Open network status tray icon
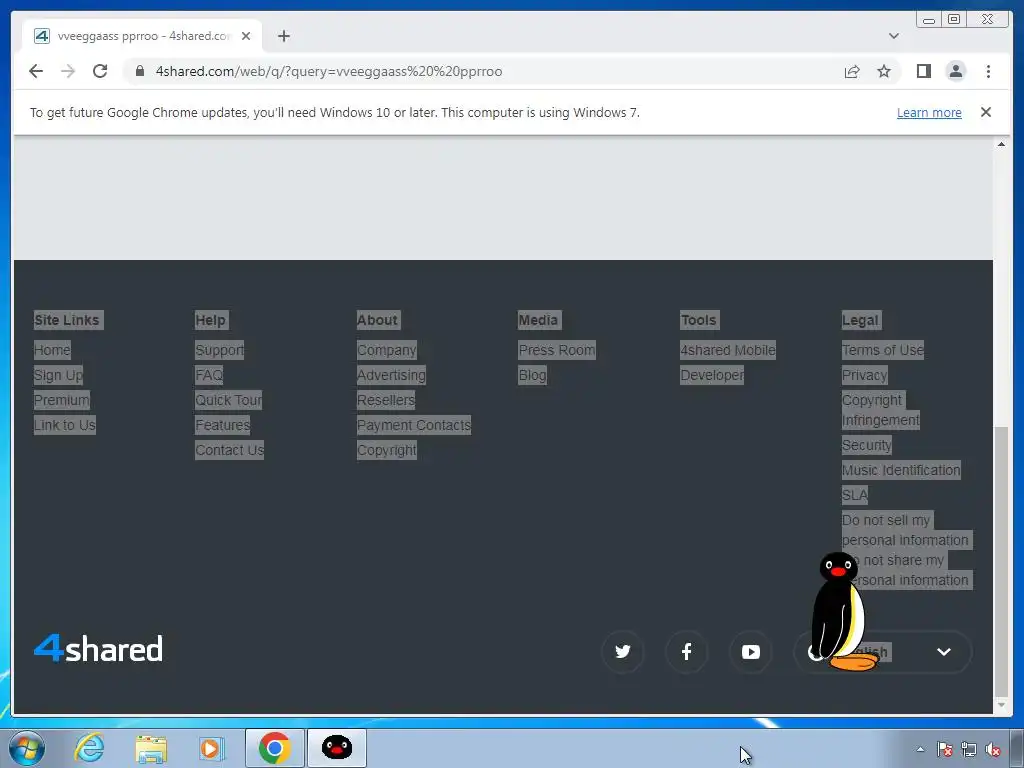The width and height of the screenshot is (1024, 768). click(969, 750)
